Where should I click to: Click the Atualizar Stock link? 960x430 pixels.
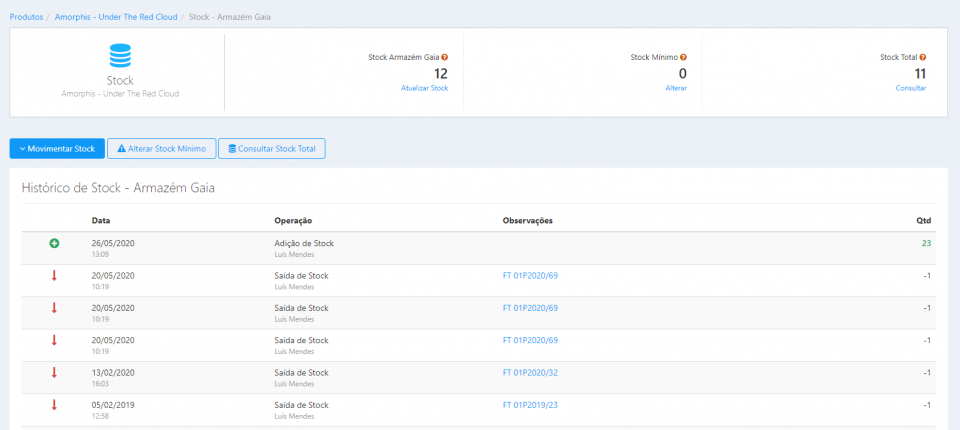pos(424,88)
